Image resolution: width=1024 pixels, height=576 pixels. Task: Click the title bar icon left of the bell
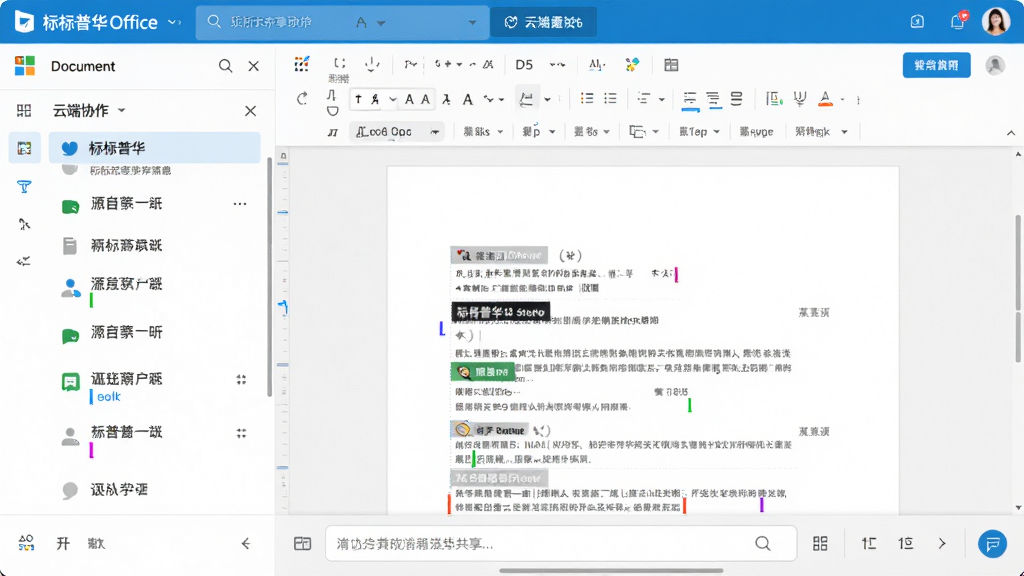pyautogui.click(x=917, y=22)
